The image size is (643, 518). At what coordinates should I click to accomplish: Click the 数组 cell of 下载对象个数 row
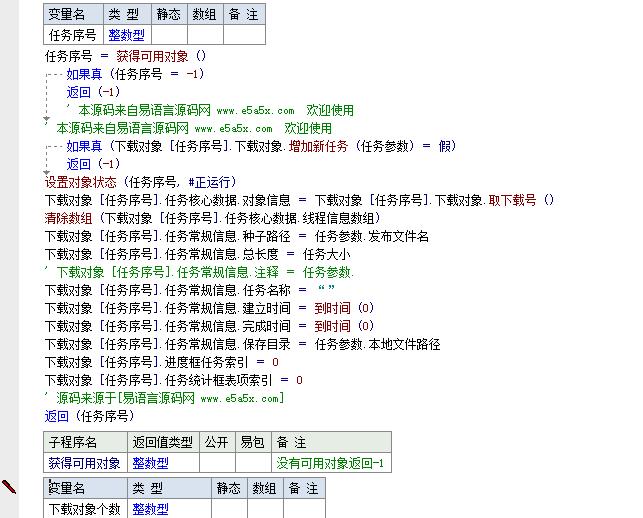tap(265, 509)
